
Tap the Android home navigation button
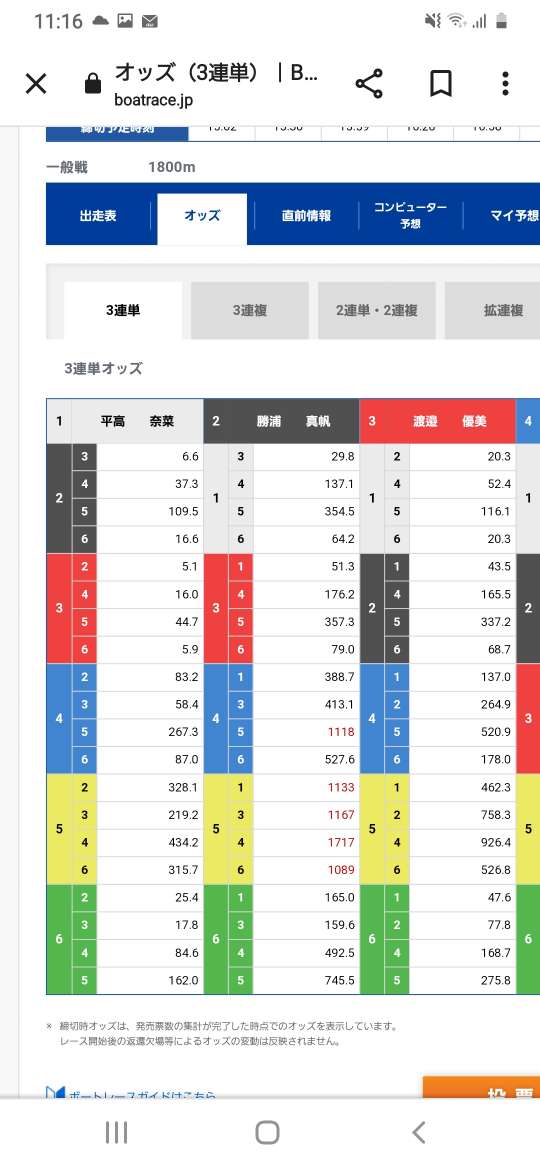pos(268,1132)
